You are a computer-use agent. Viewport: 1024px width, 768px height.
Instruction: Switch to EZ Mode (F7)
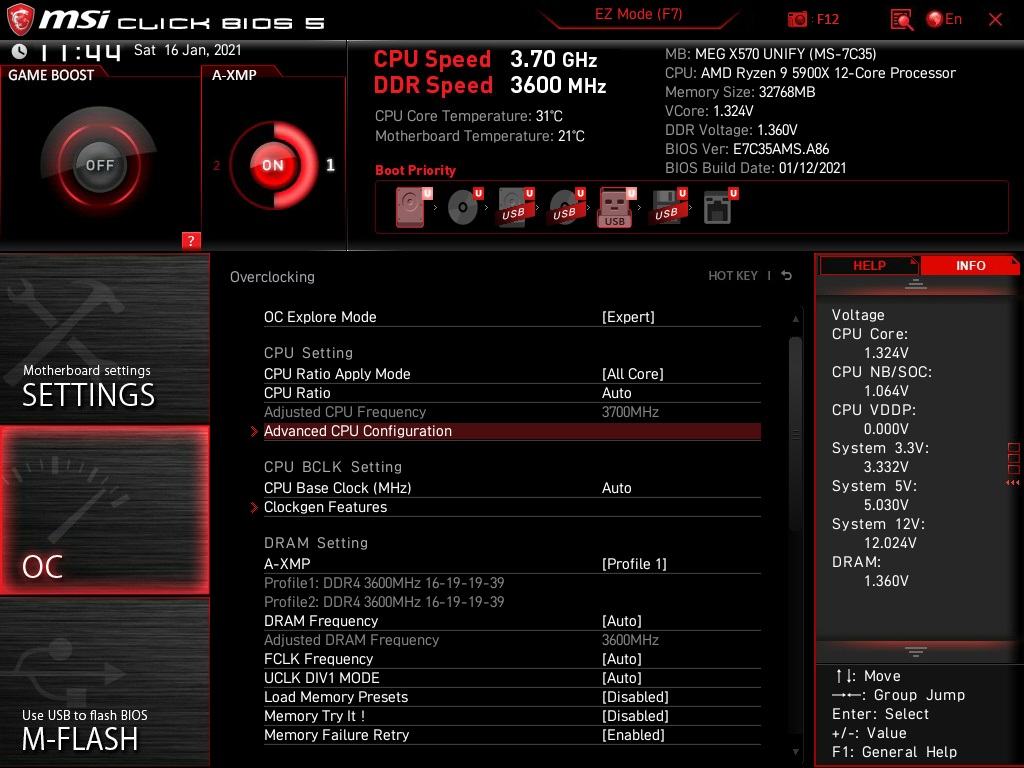click(639, 14)
